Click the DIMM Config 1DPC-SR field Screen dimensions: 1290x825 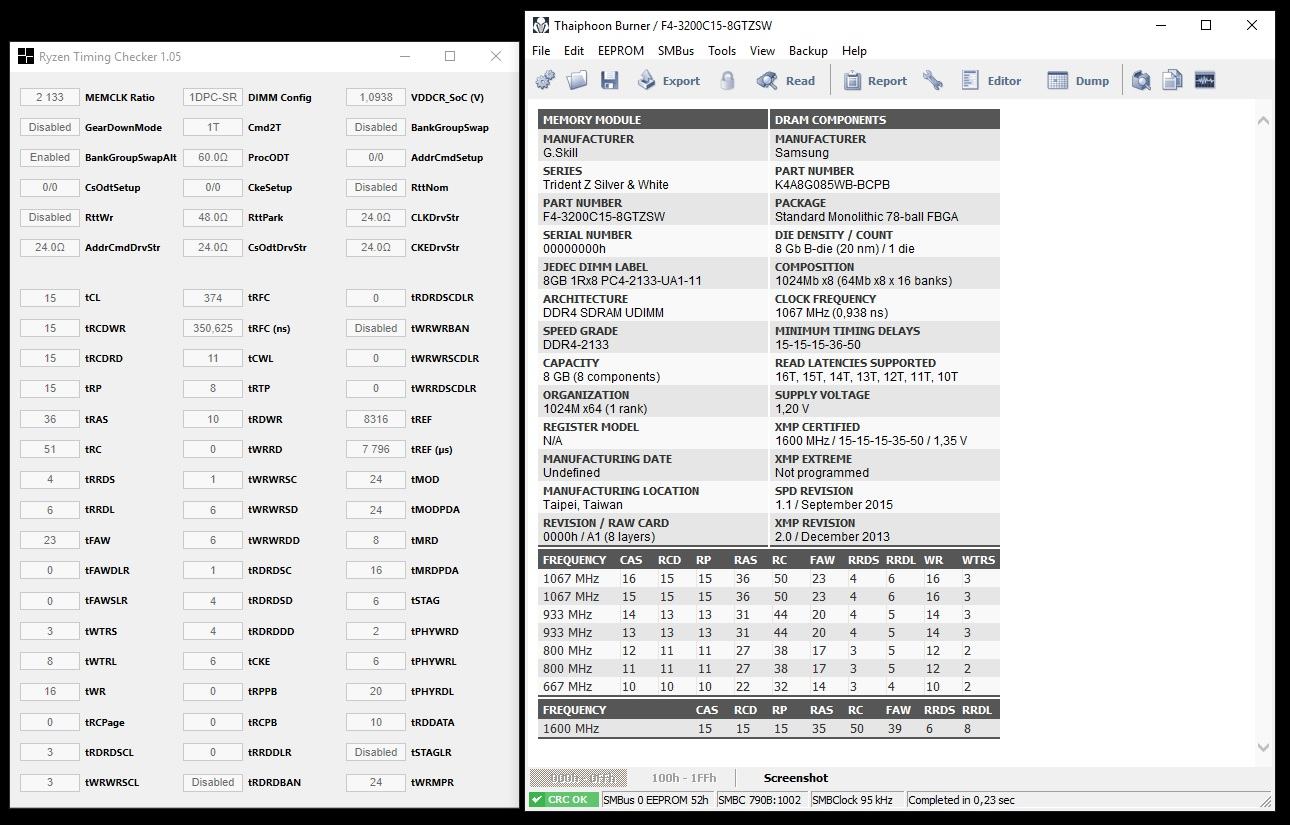point(213,97)
